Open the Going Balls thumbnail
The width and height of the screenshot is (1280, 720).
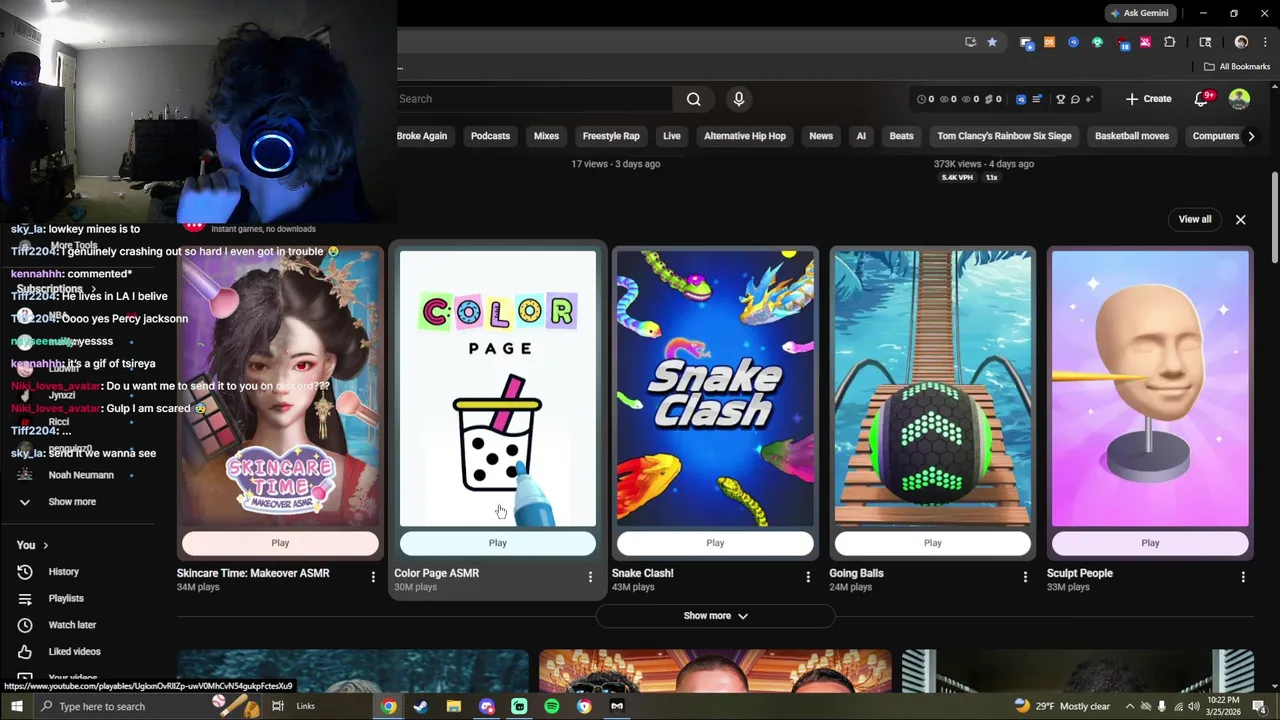click(933, 388)
